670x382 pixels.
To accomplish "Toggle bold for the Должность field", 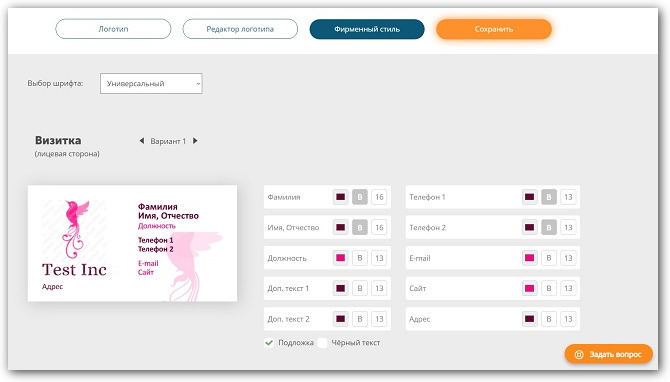I will (360, 258).
